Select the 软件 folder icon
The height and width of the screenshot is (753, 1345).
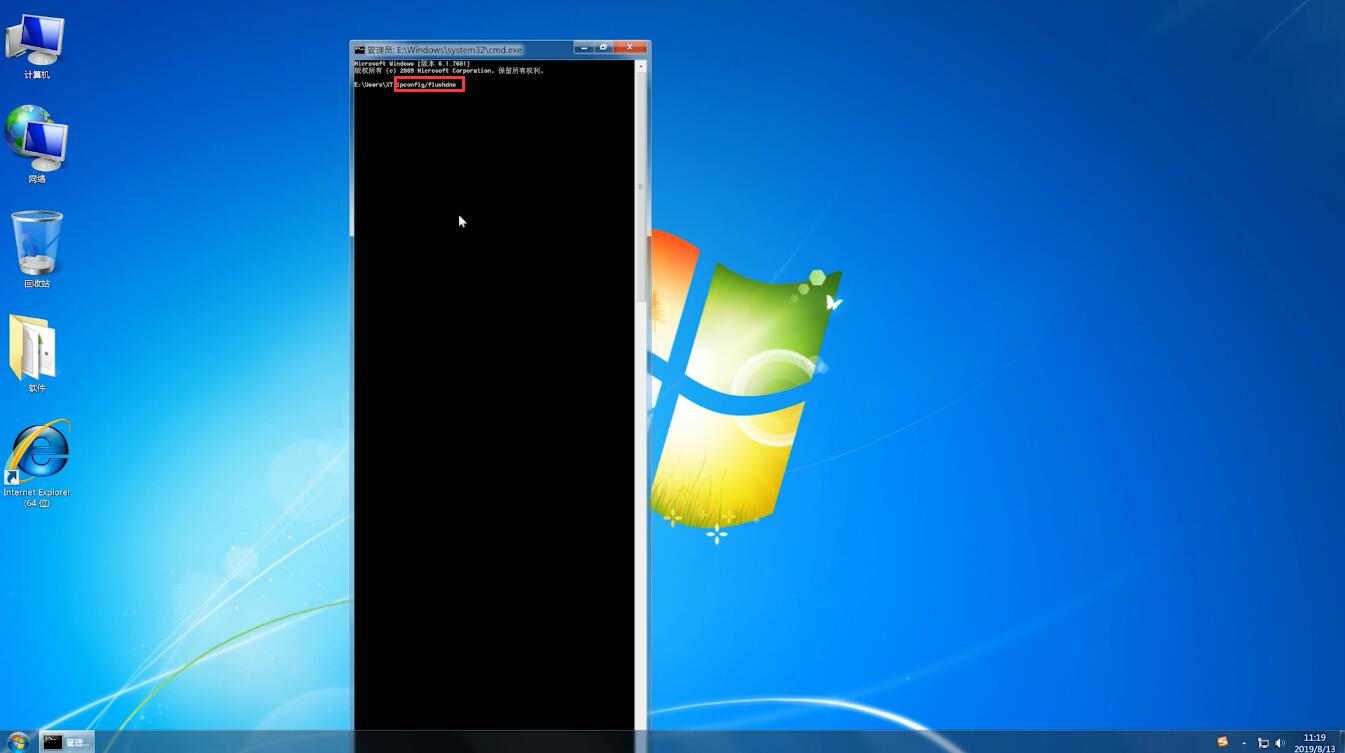click(x=36, y=353)
